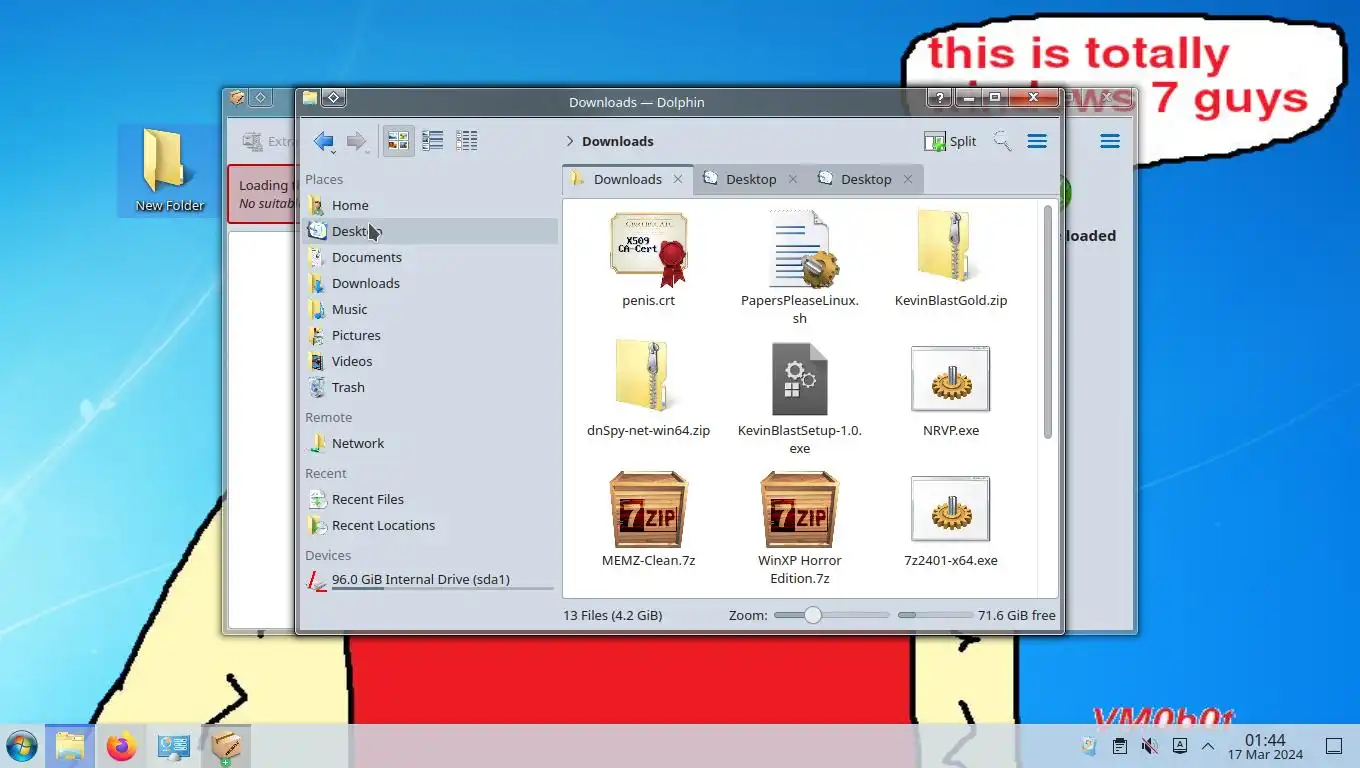Click the free space bar beside 71.6 GiB free

click(x=935, y=615)
